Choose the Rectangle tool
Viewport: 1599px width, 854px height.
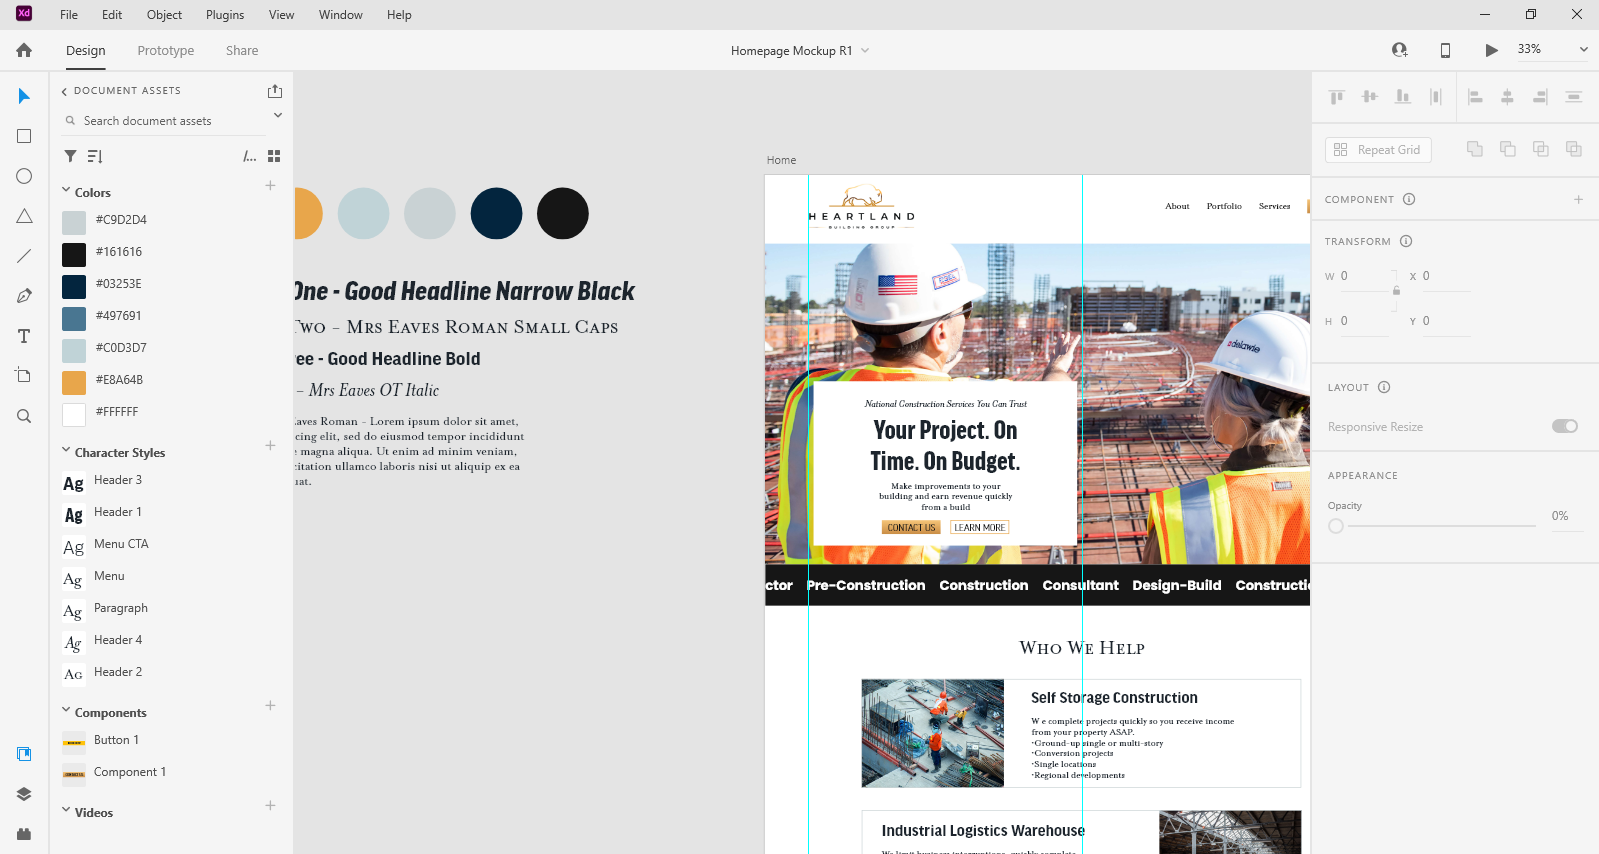tap(24, 136)
